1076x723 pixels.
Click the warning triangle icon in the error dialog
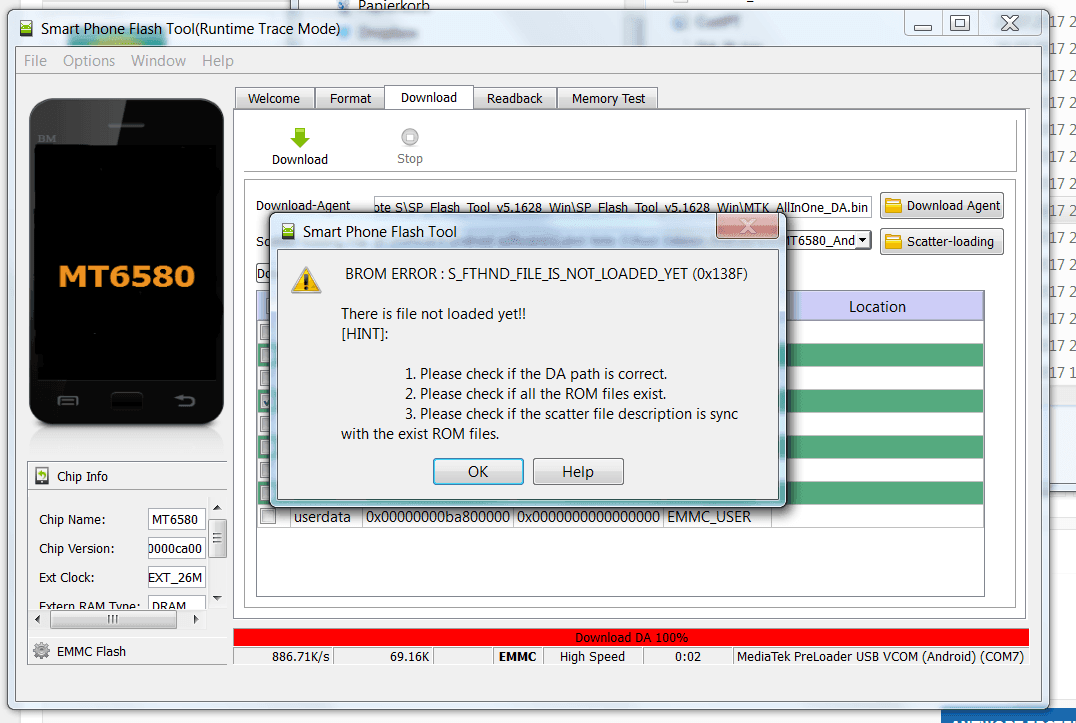[306, 280]
